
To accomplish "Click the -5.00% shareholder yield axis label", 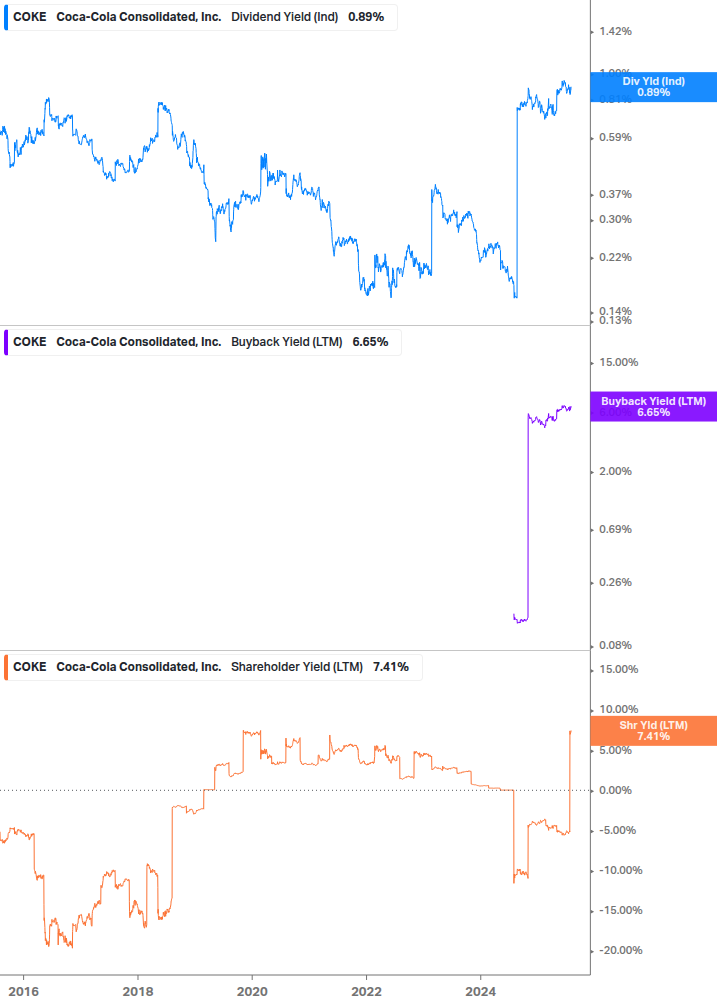I will tap(617, 831).
